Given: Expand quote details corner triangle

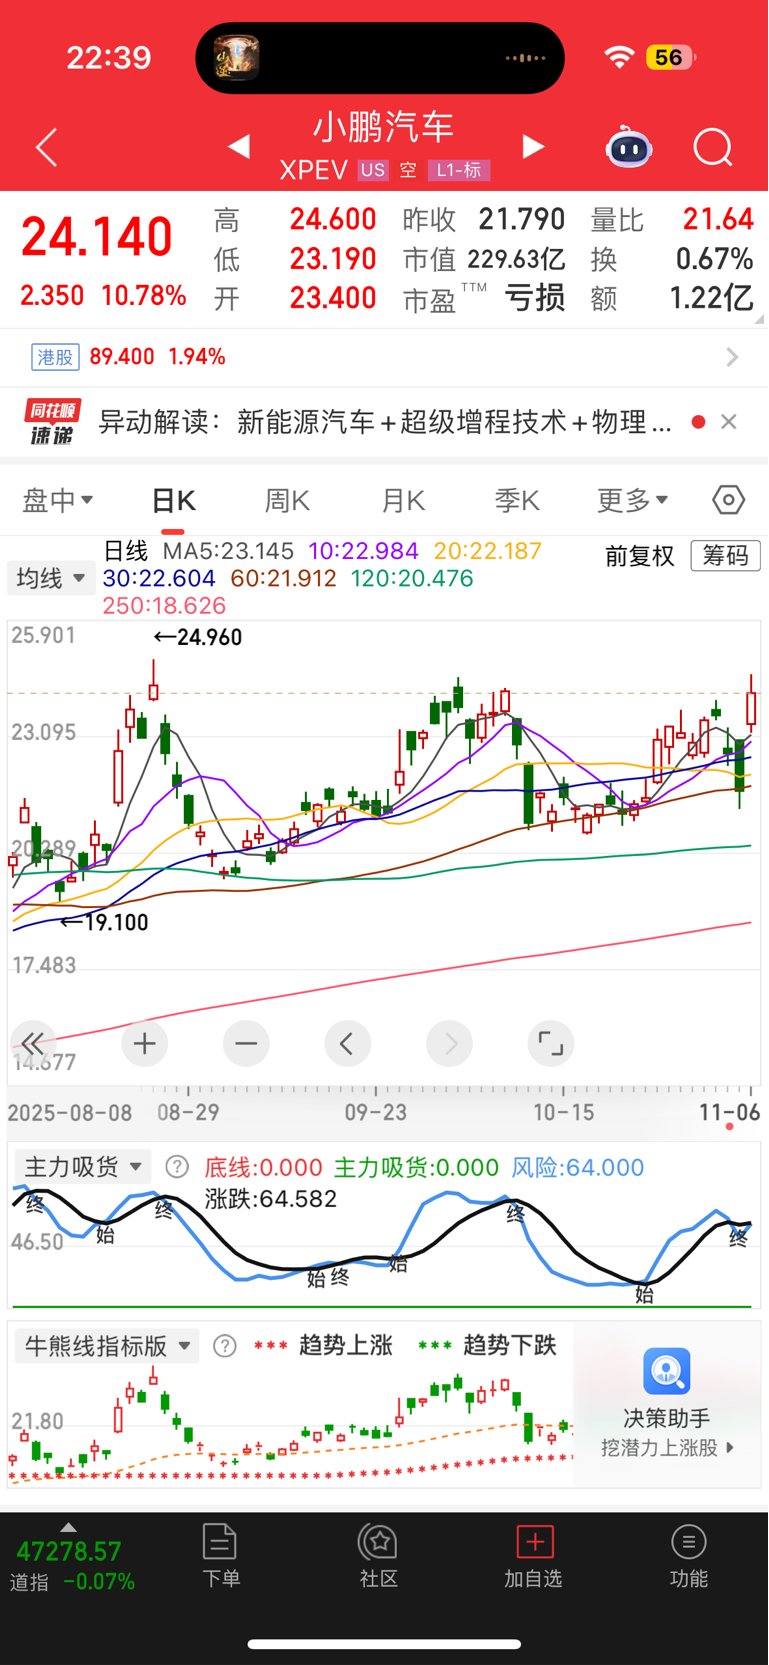Looking at the screenshot, I should click(760, 319).
